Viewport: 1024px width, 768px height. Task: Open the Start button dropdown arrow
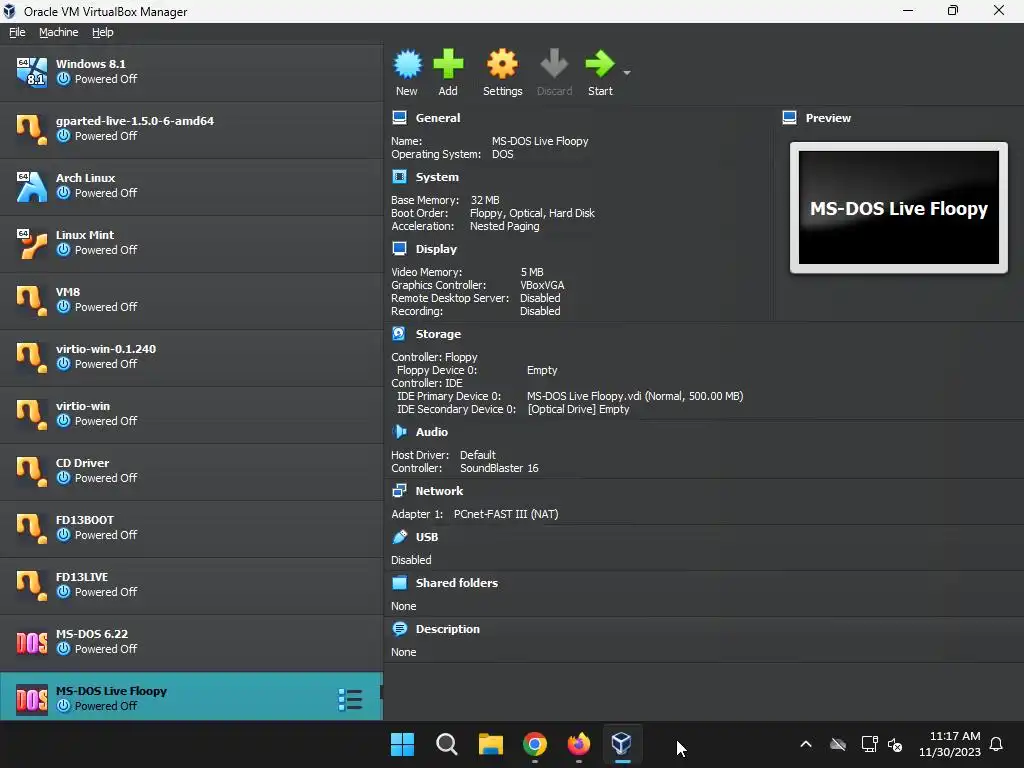627,72
